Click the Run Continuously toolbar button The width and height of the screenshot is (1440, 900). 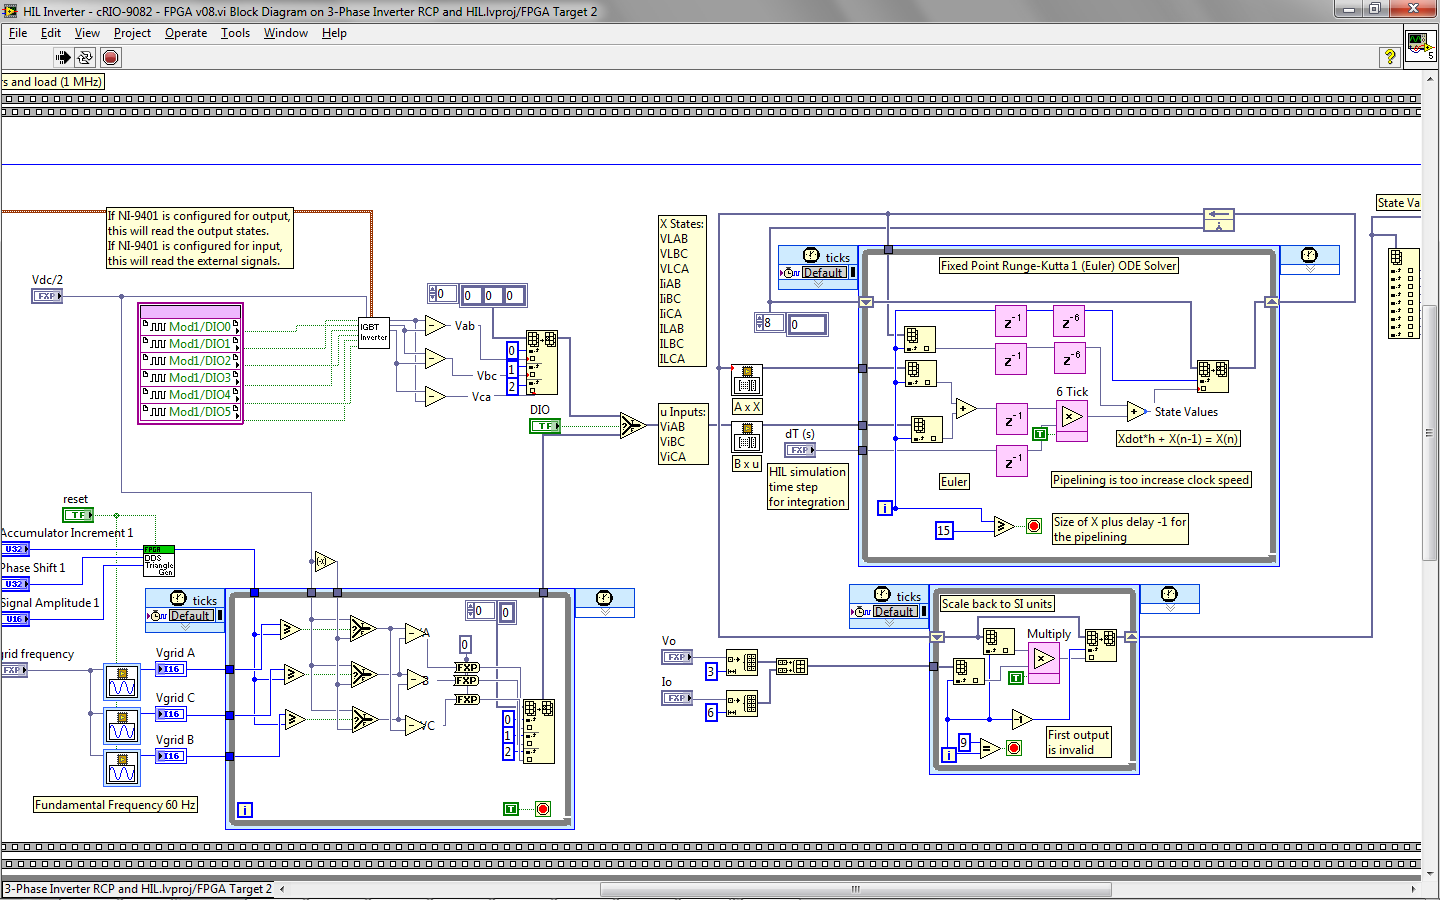86,57
